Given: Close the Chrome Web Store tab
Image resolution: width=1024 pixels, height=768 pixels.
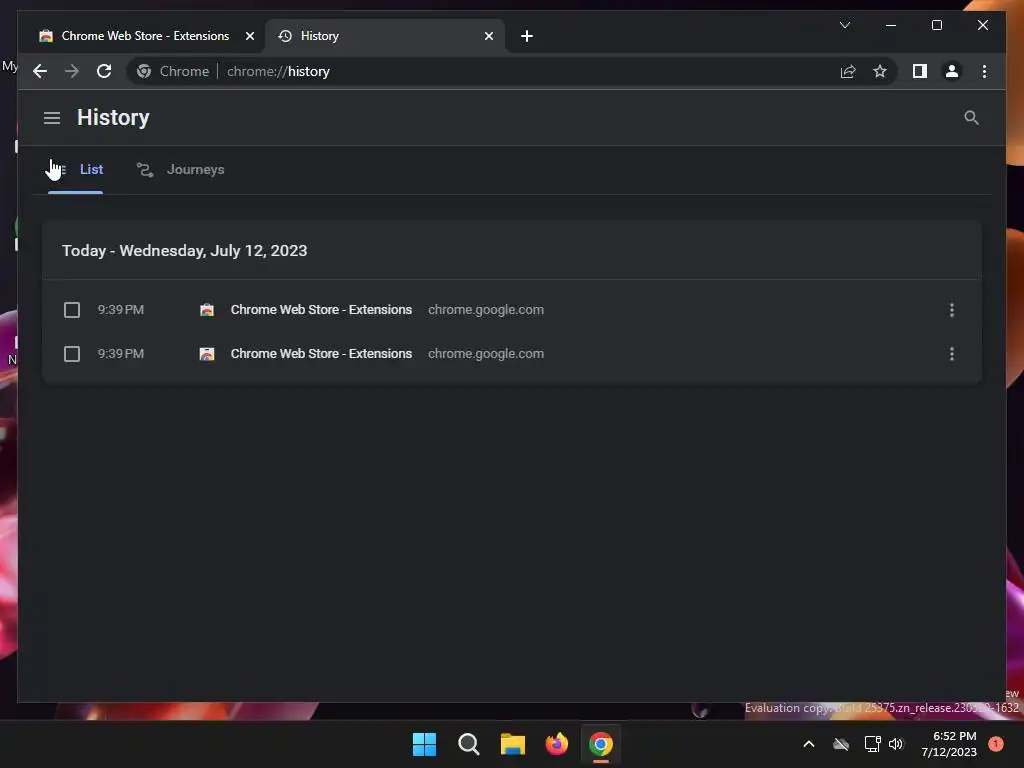Looking at the screenshot, I should tap(249, 36).
